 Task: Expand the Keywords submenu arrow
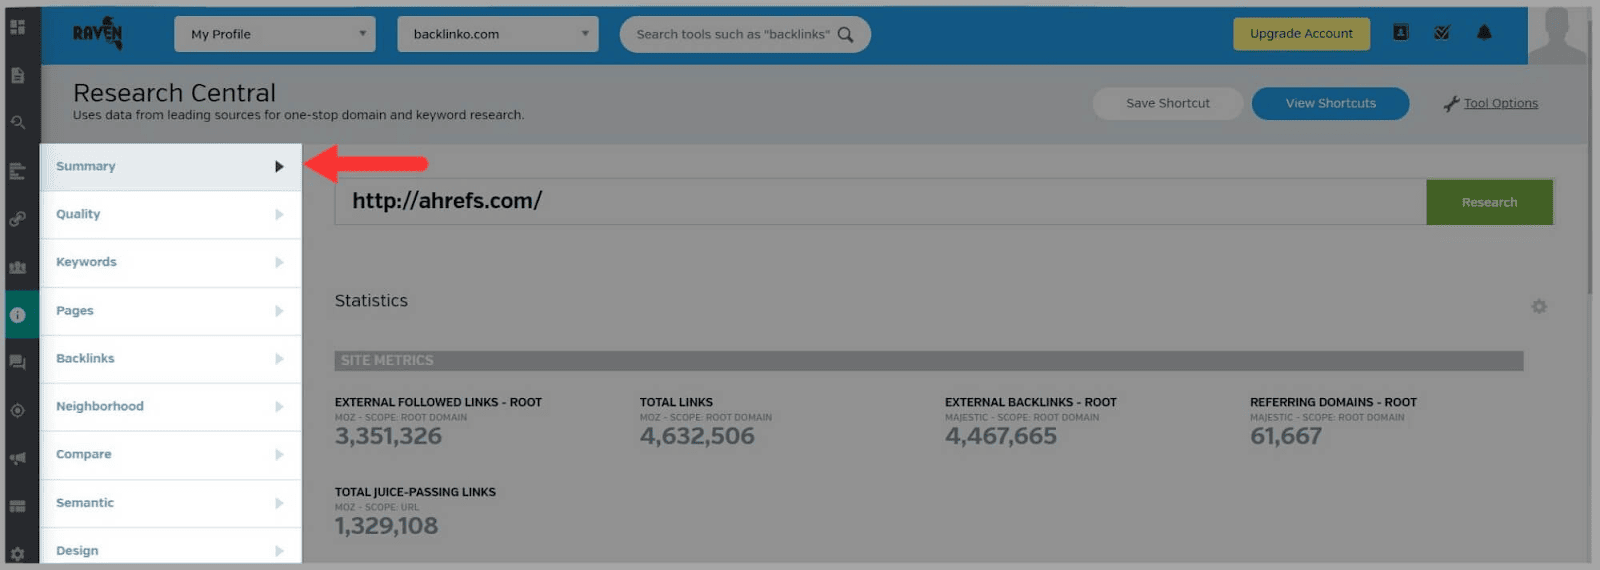(279, 262)
